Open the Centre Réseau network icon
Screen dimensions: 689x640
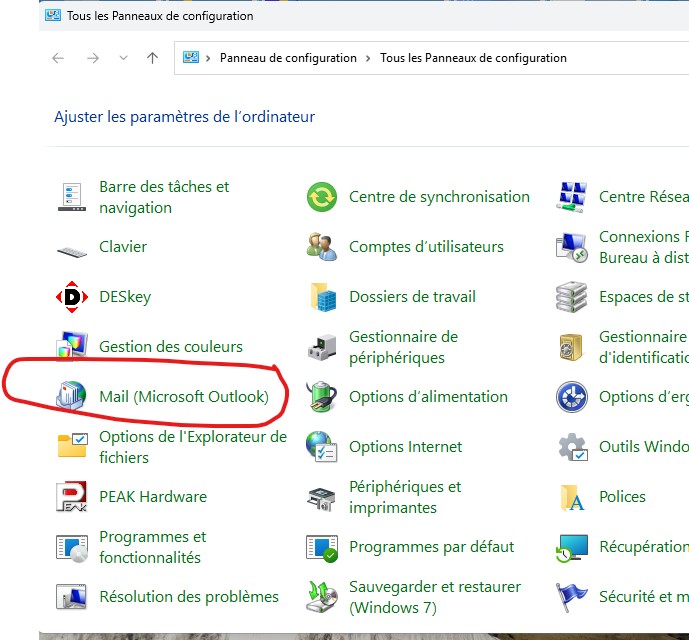point(572,197)
